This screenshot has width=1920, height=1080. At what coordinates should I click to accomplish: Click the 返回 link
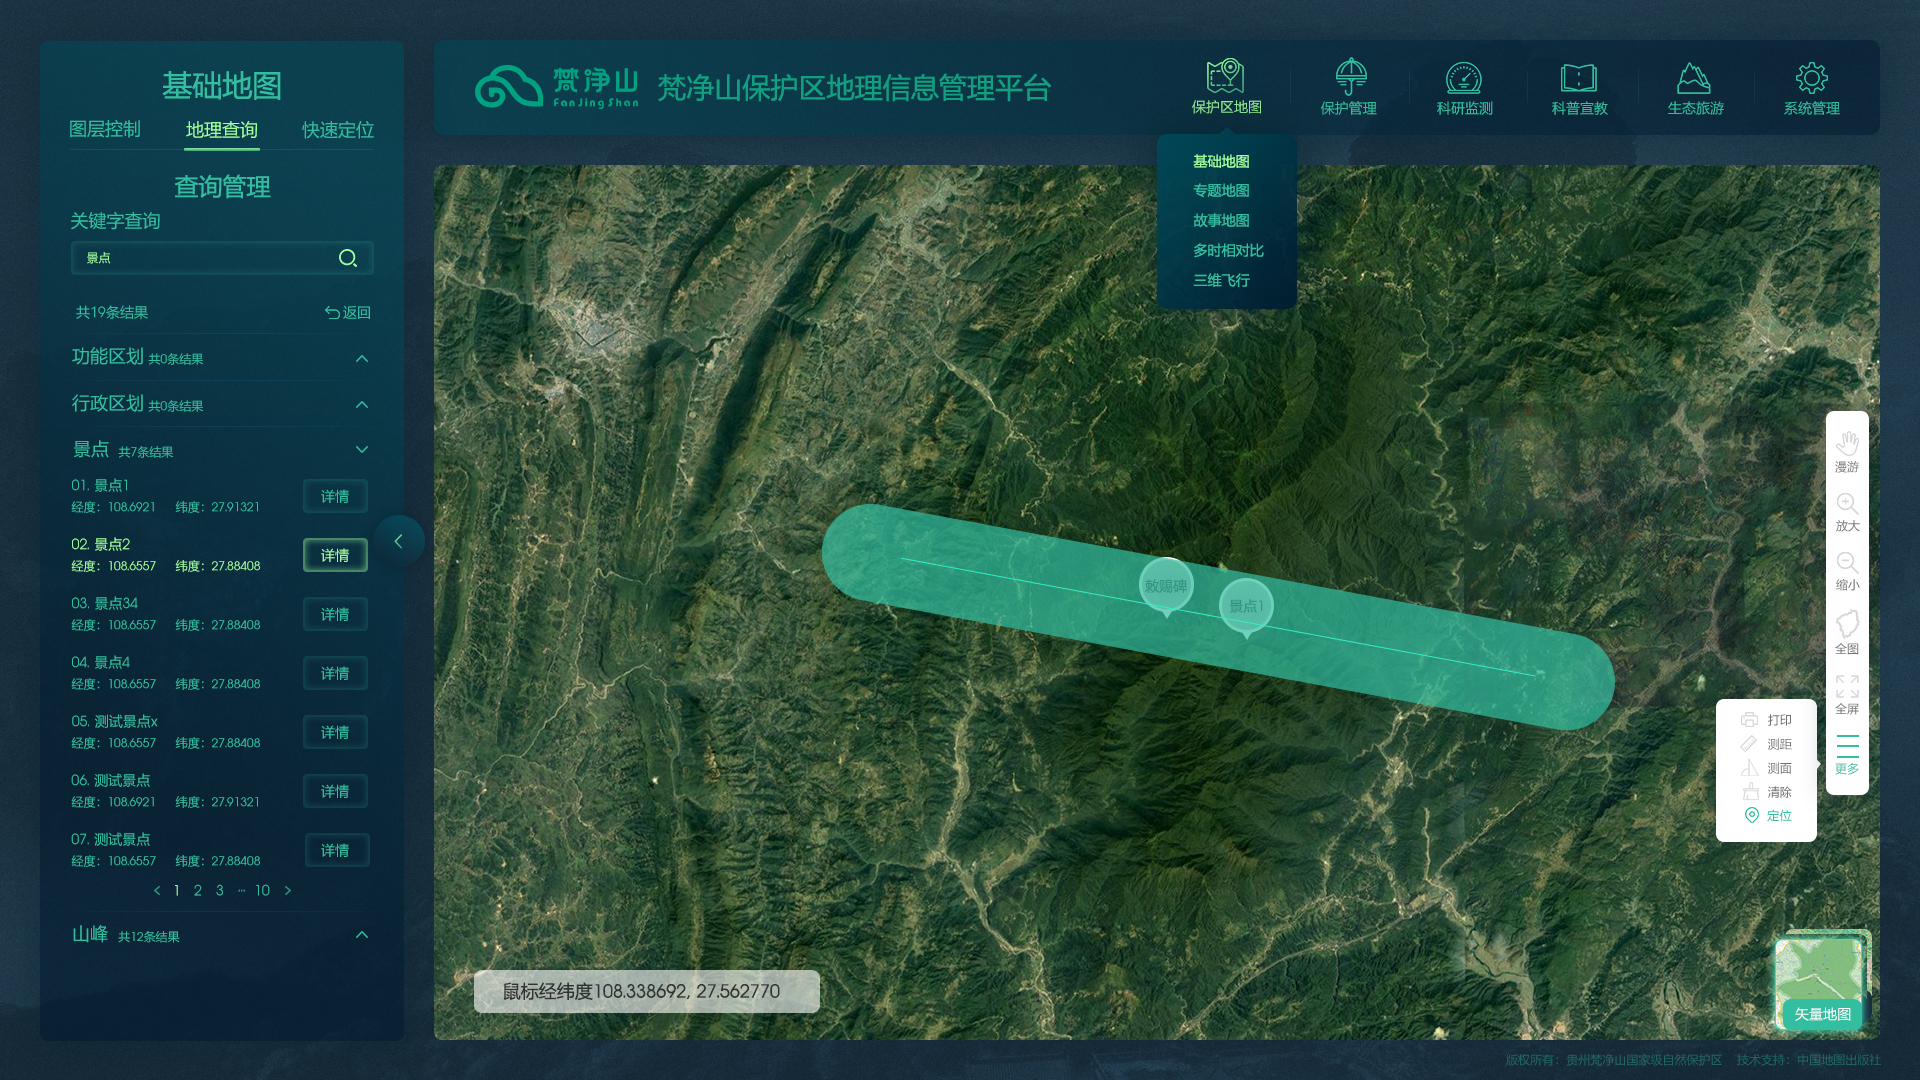tap(348, 313)
